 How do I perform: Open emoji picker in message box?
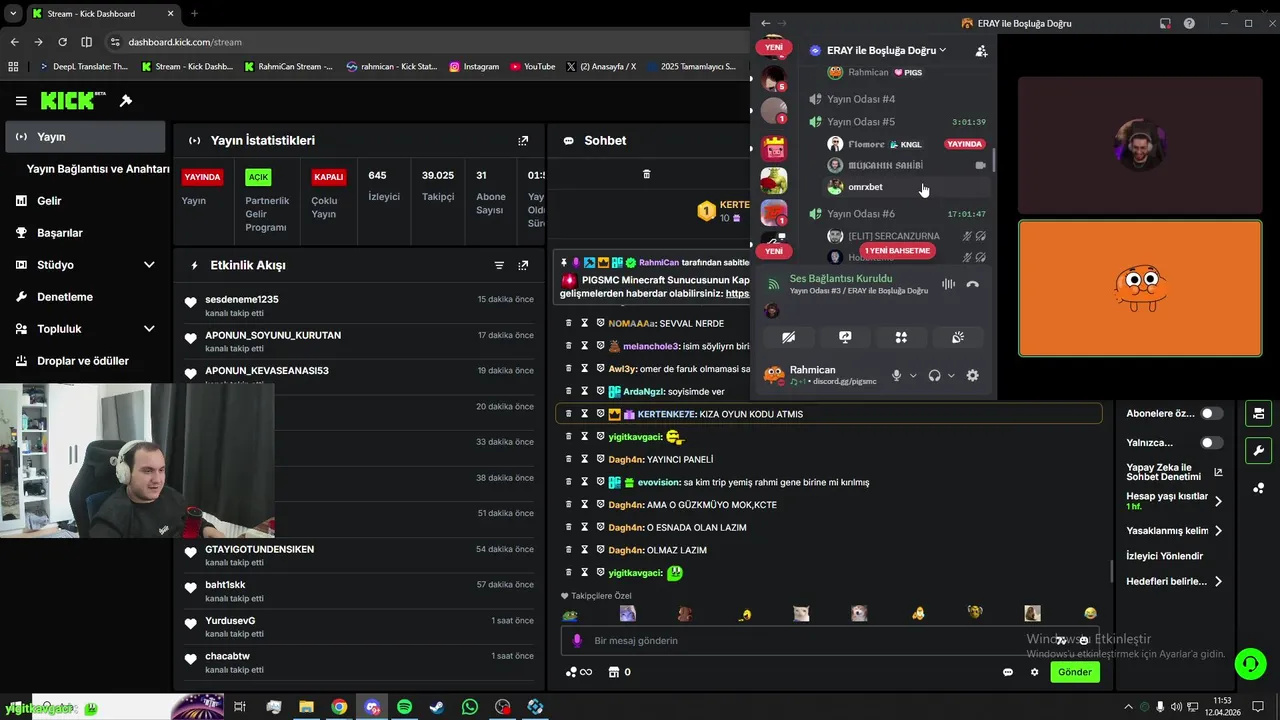coord(1083,641)
